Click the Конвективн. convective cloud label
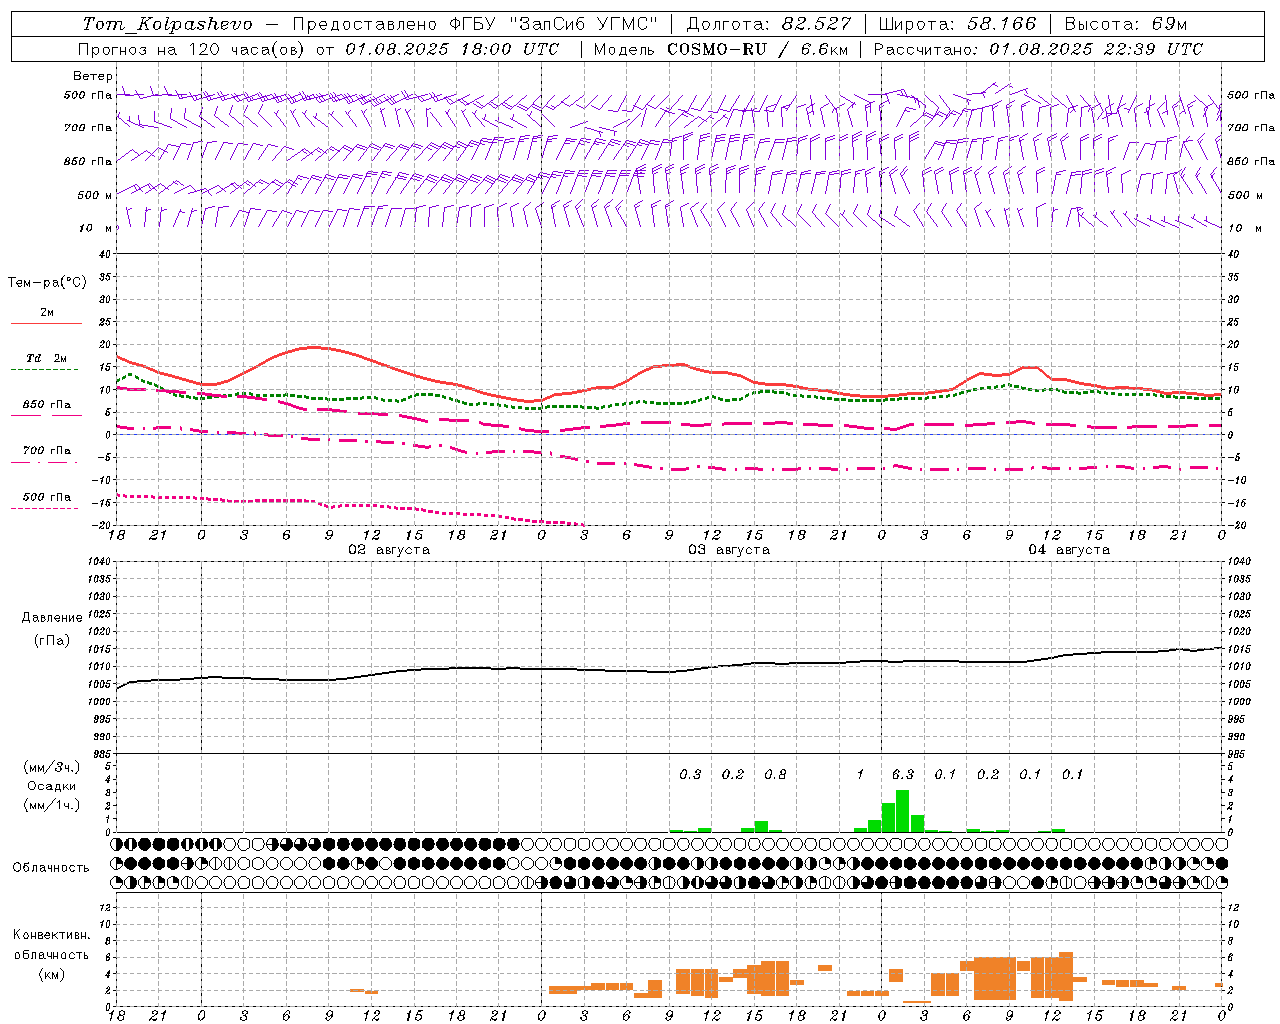 (x=51, y=935)
